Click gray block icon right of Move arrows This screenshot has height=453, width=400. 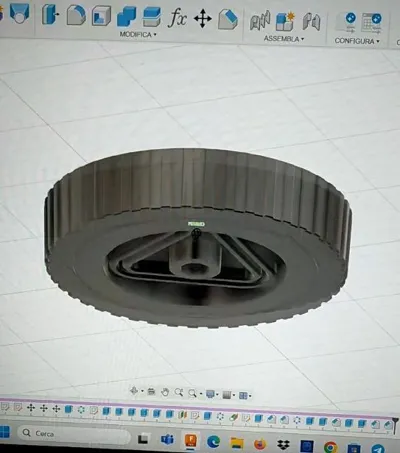228,19
